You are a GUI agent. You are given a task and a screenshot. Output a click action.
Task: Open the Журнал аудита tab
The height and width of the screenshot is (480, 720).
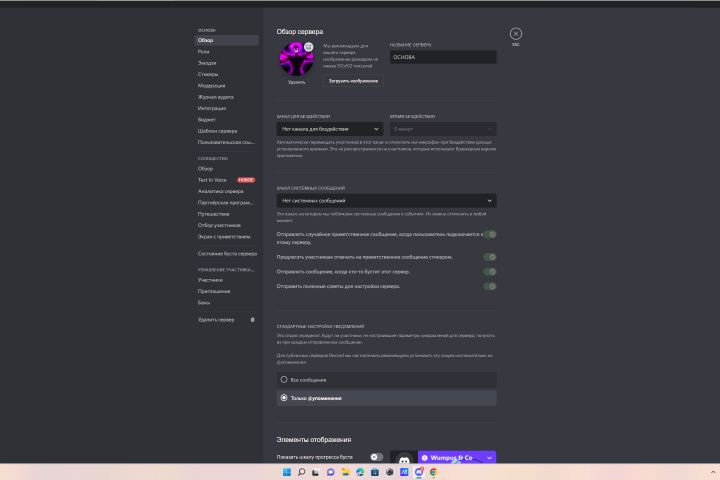[226, 97]
